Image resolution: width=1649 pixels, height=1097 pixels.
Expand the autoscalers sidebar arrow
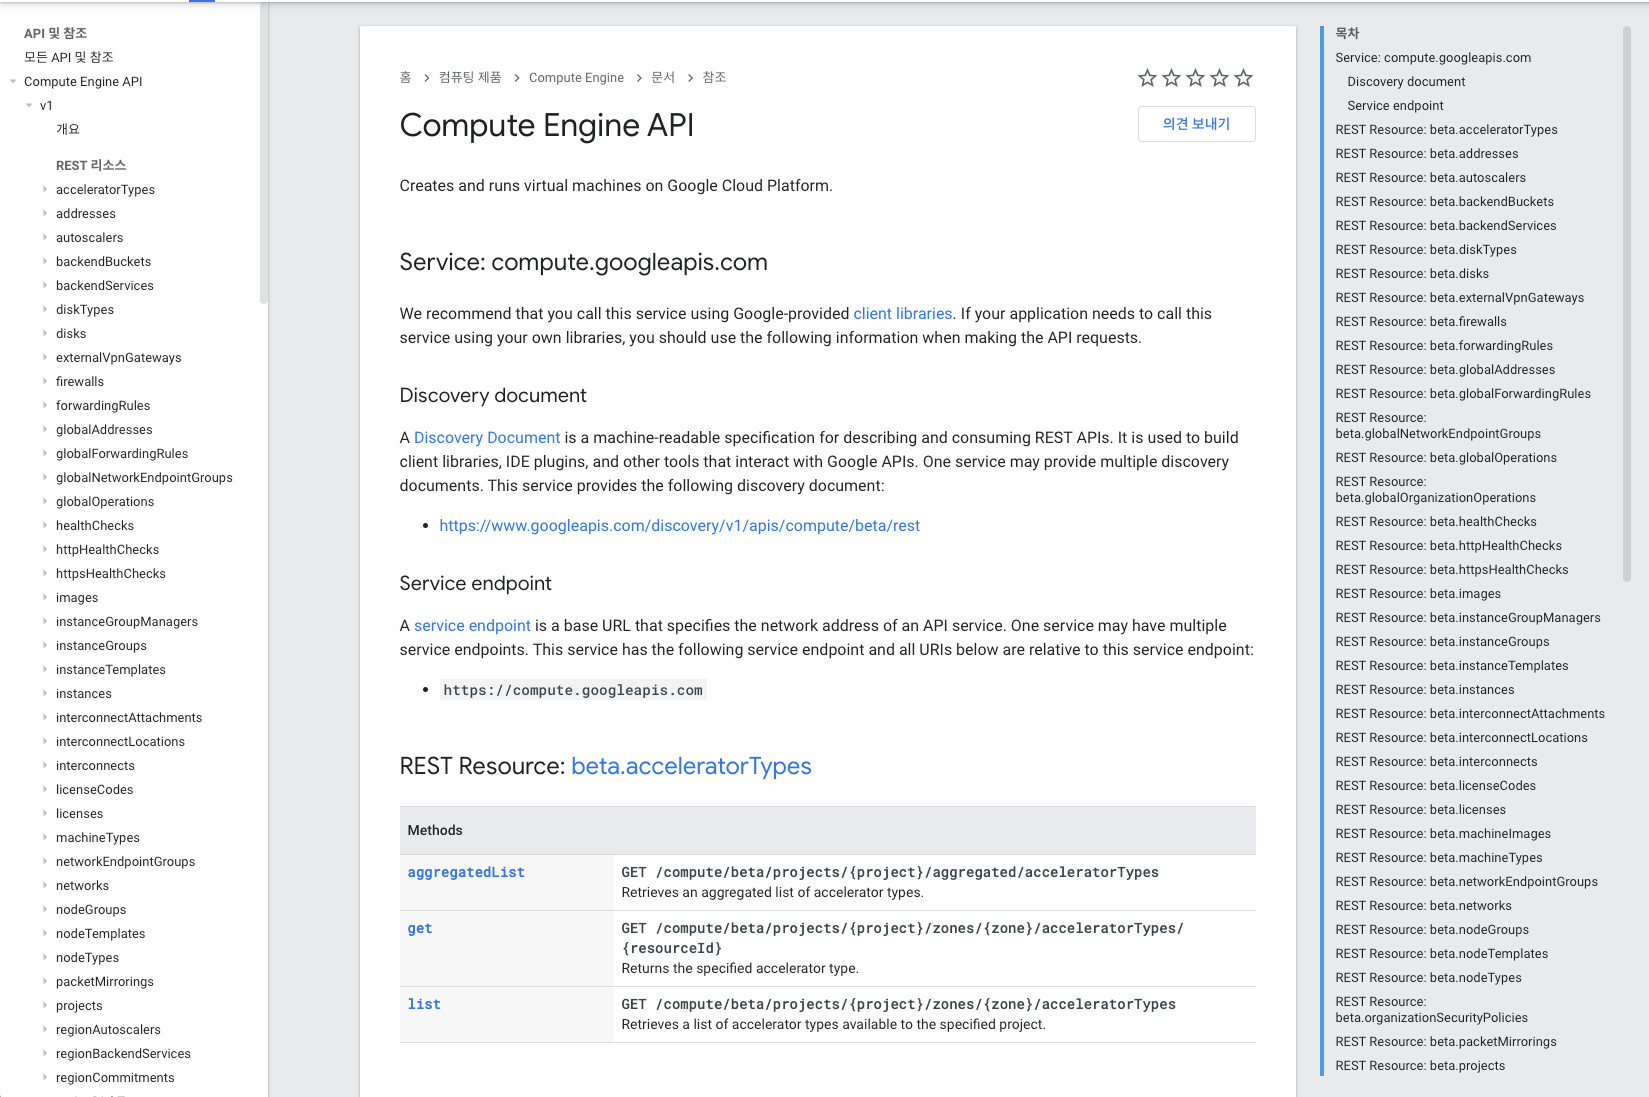(x=45, y=237)
